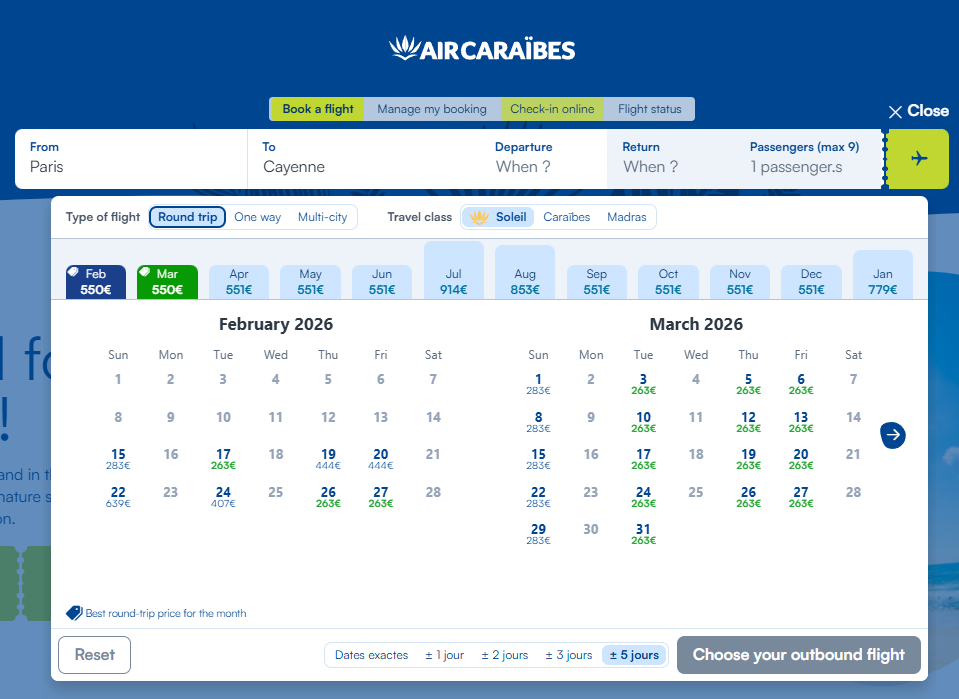Set date flexibility to ± 2 jours
Image resolution: width=959 pixels, height=699 pixels.
click(505, 655)
